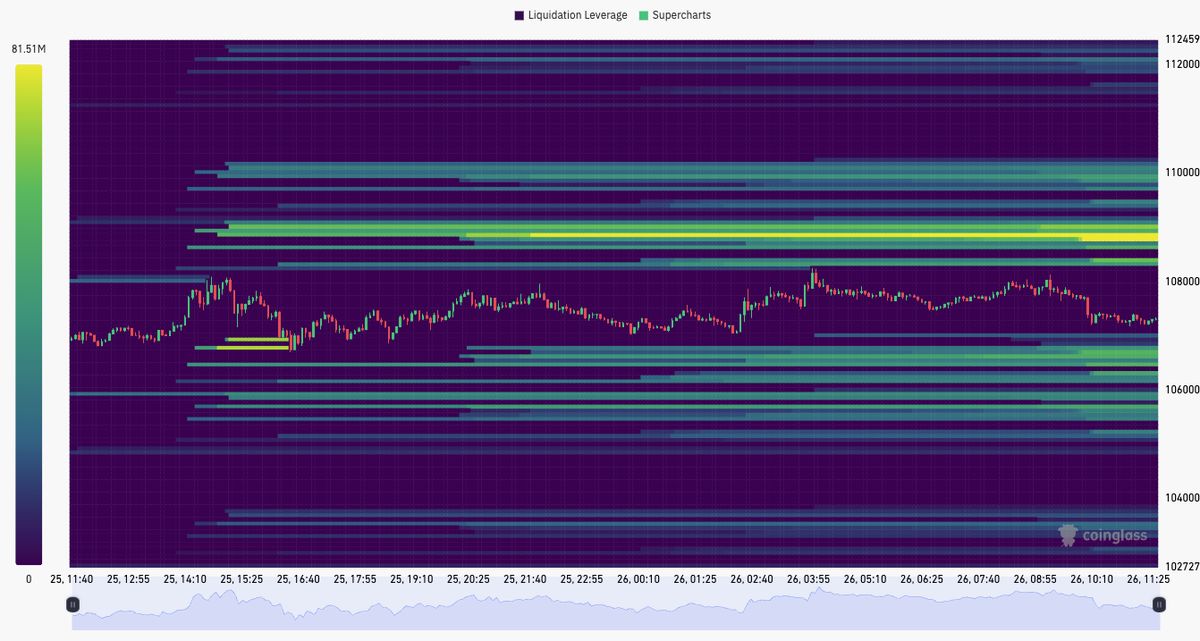This screenshot has height=641, width=1200.
Task: Click the 26, 02:40 time label
Action: tap(752, 579)
